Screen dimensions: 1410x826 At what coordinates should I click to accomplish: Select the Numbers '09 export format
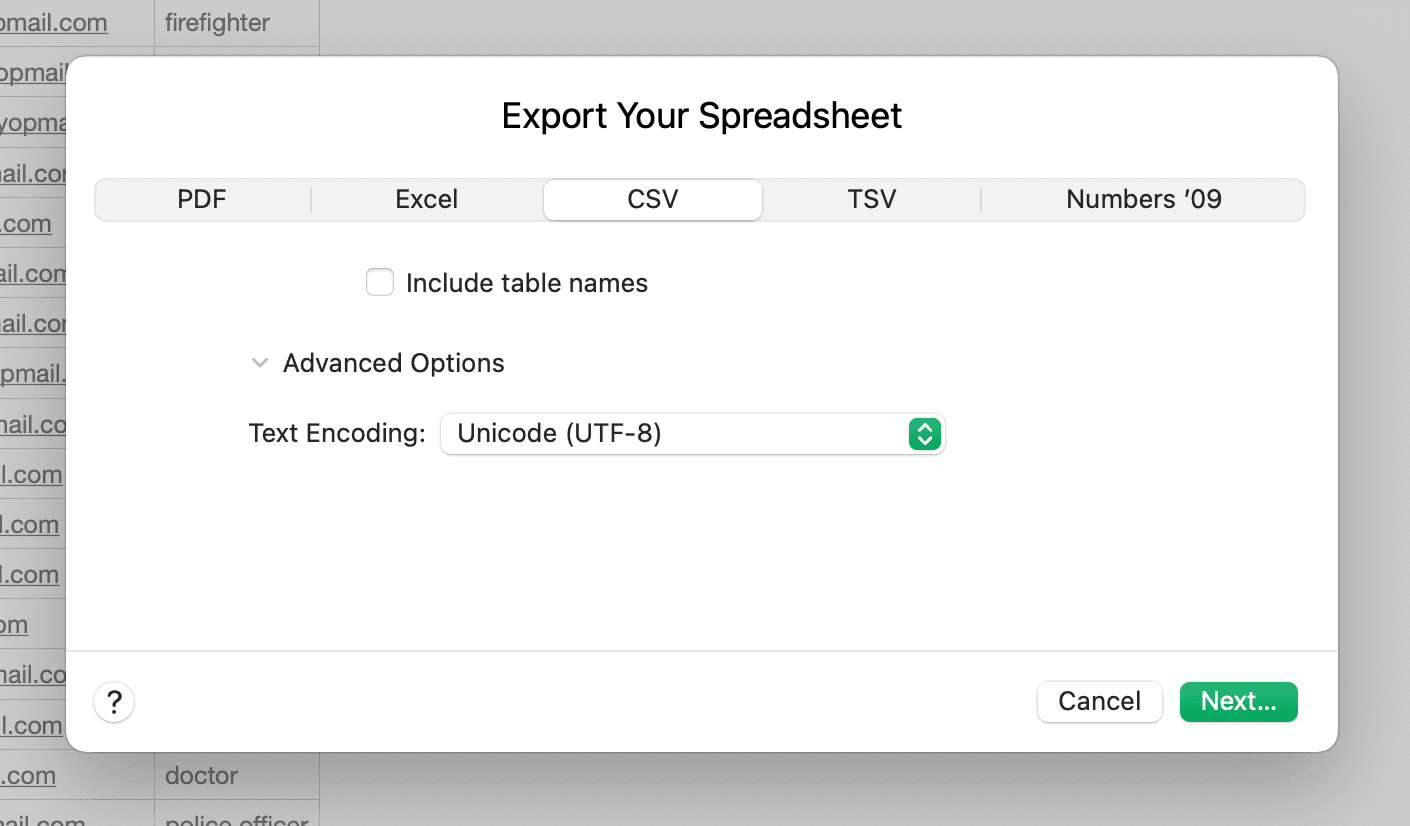[1143, 199]
